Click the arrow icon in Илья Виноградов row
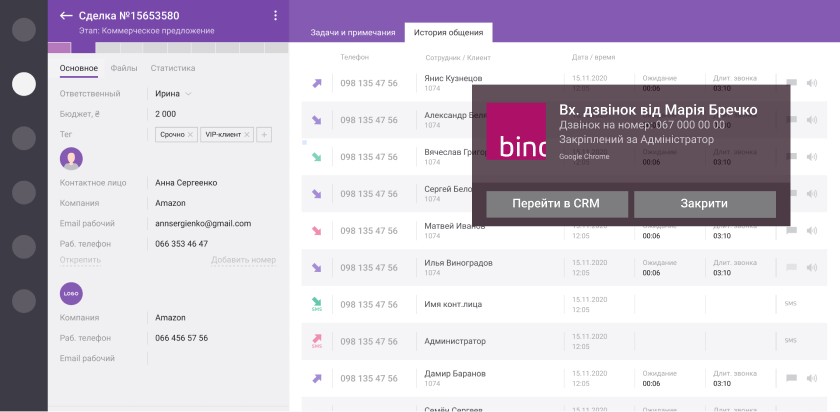 pos(317,268)
